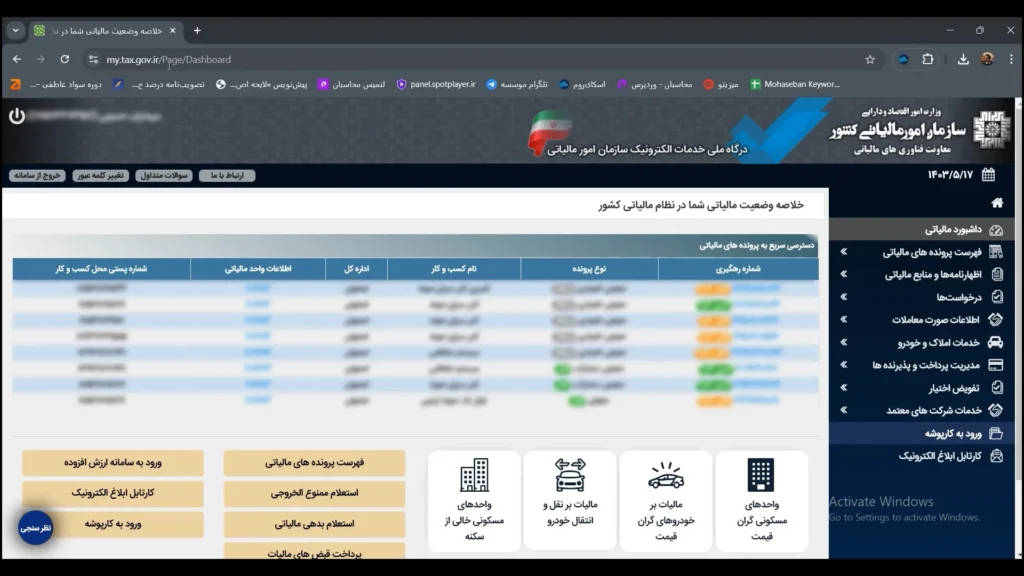Click the درخواست‌ها icon
This screenshot has width=1024, height=576.
997,297
